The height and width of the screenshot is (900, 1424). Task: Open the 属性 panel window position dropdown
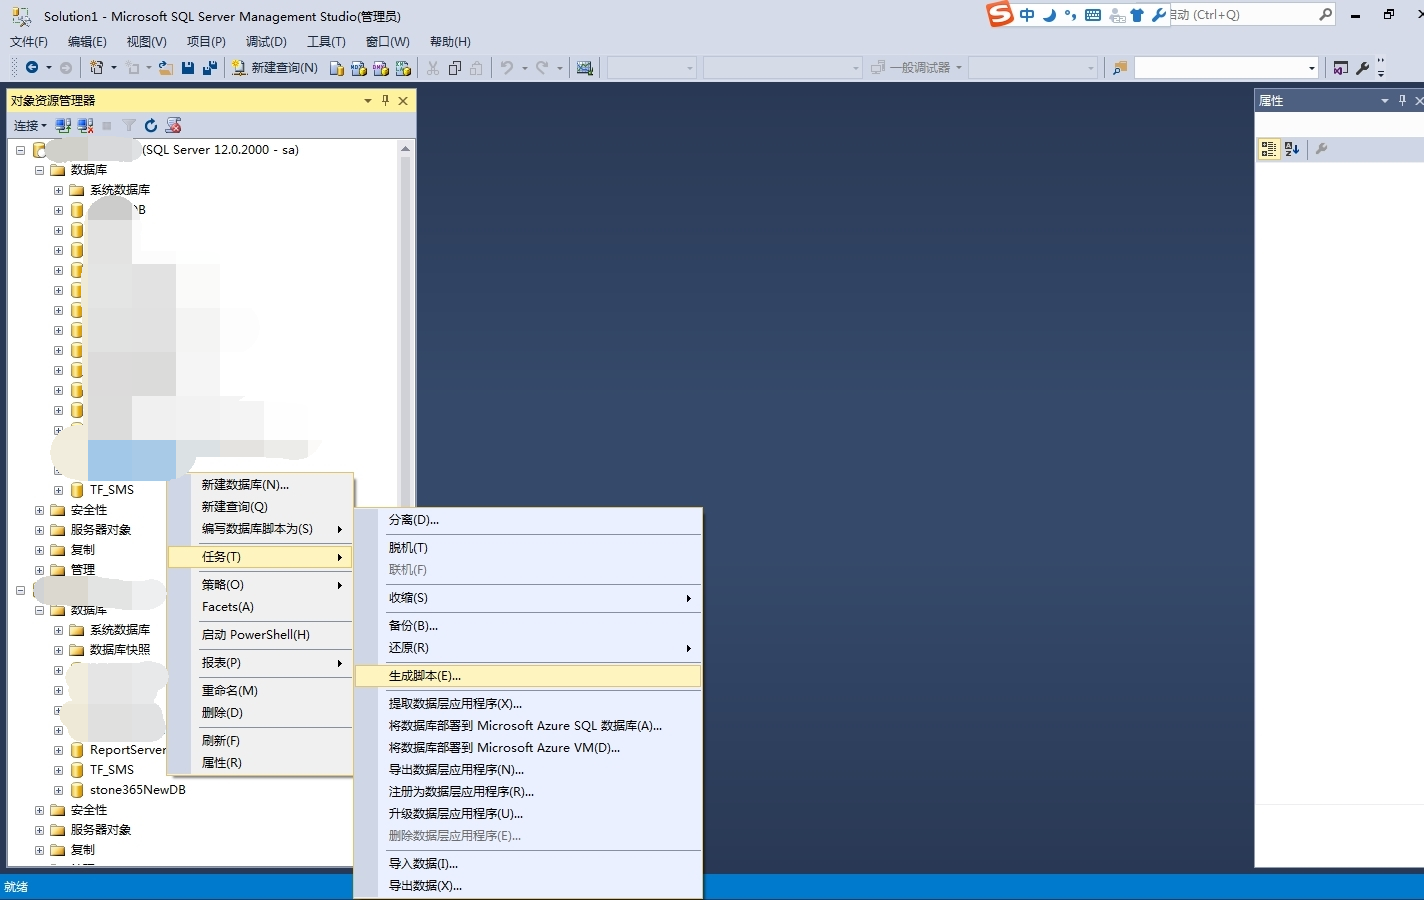pyautogui.click(x=1385, y=100)
